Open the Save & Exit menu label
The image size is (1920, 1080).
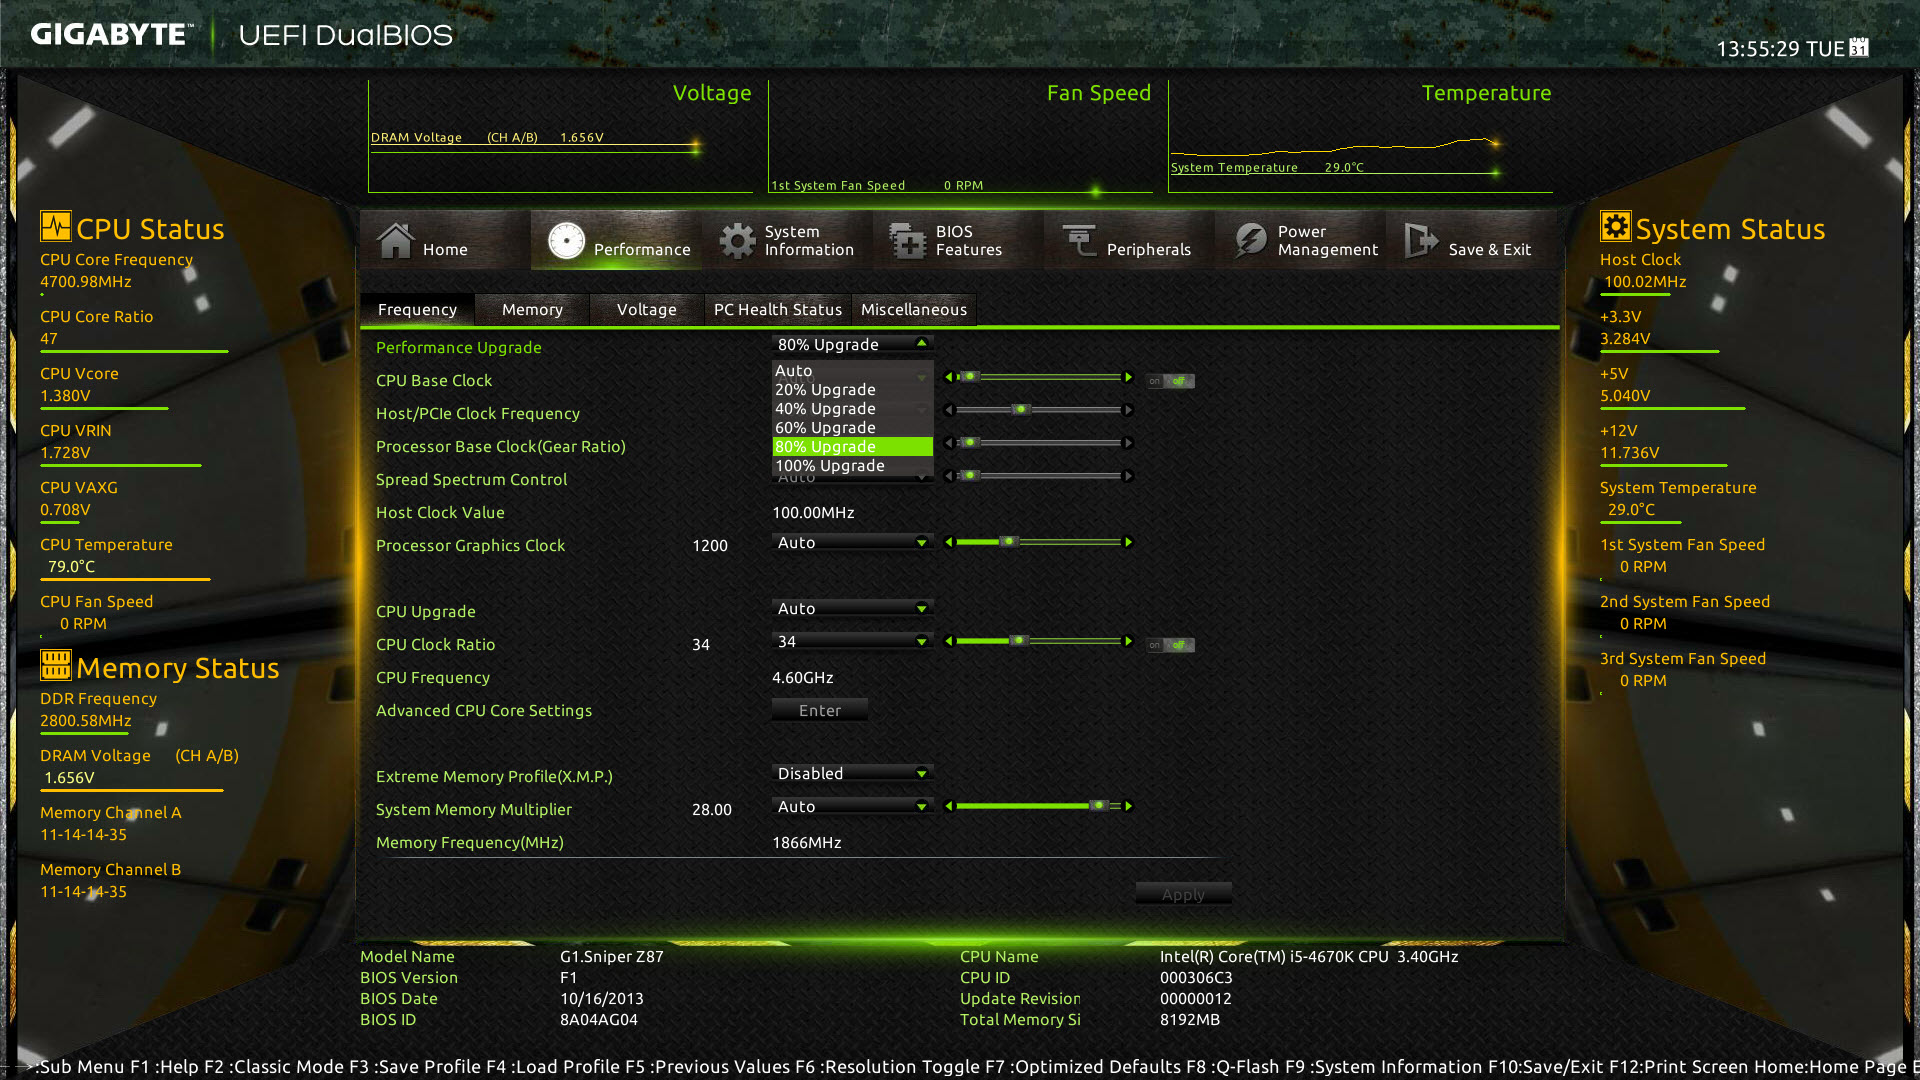point(1489,250)
